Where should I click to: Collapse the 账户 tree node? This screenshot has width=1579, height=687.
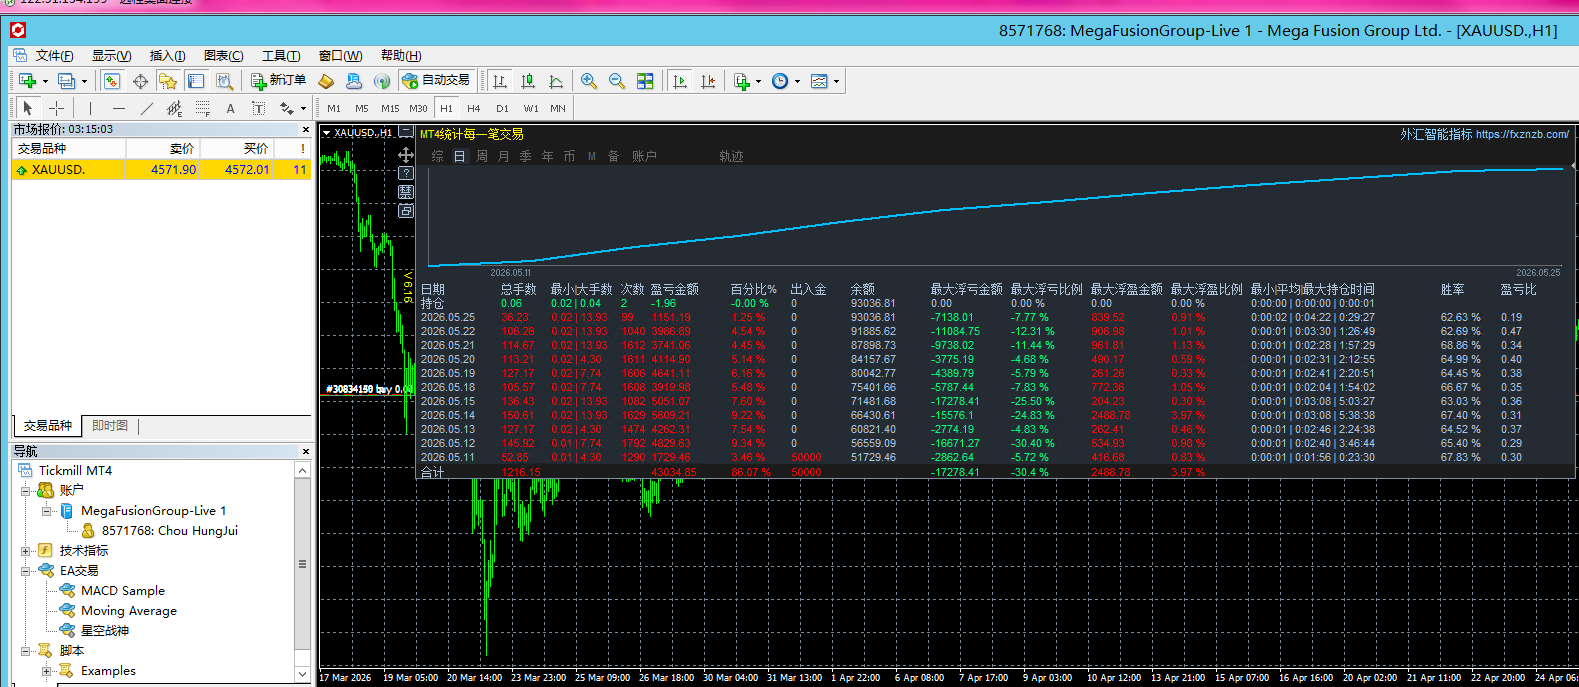point(26,491)
